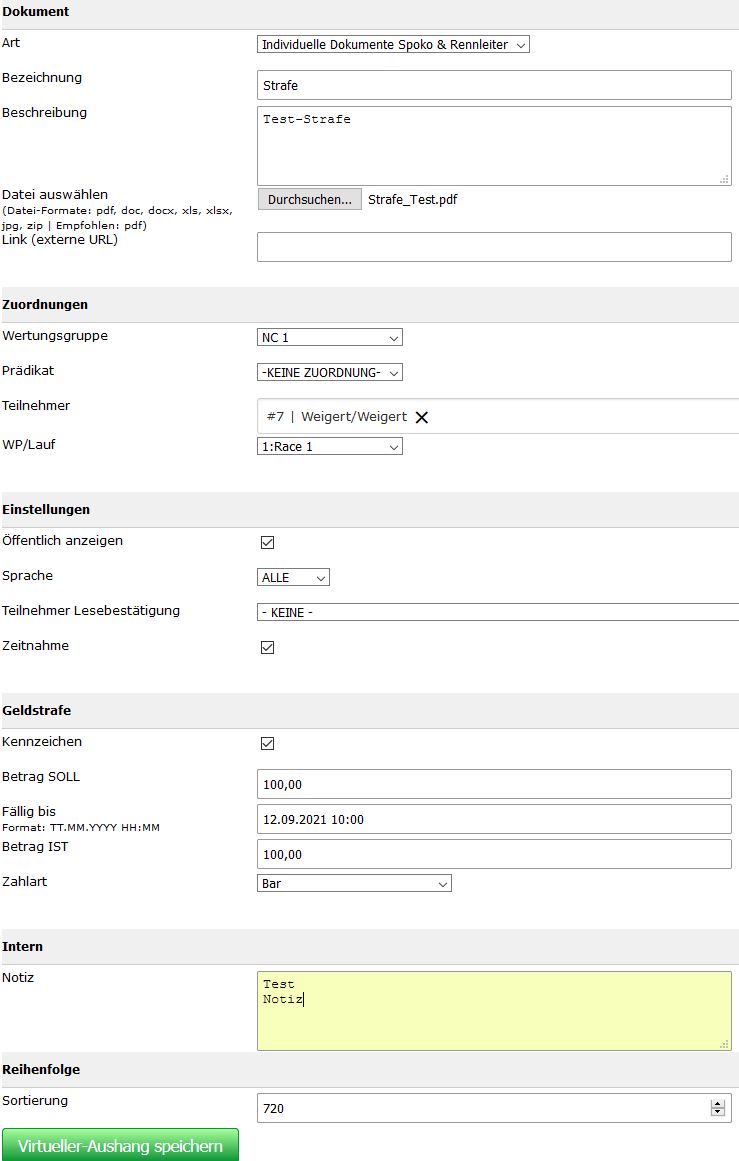Open the Teilnehmer Lesebestätigung selector
Image resolution: width=739 pixels, height=1161 pixels.
pyautogui.click(x=498, y=612)
